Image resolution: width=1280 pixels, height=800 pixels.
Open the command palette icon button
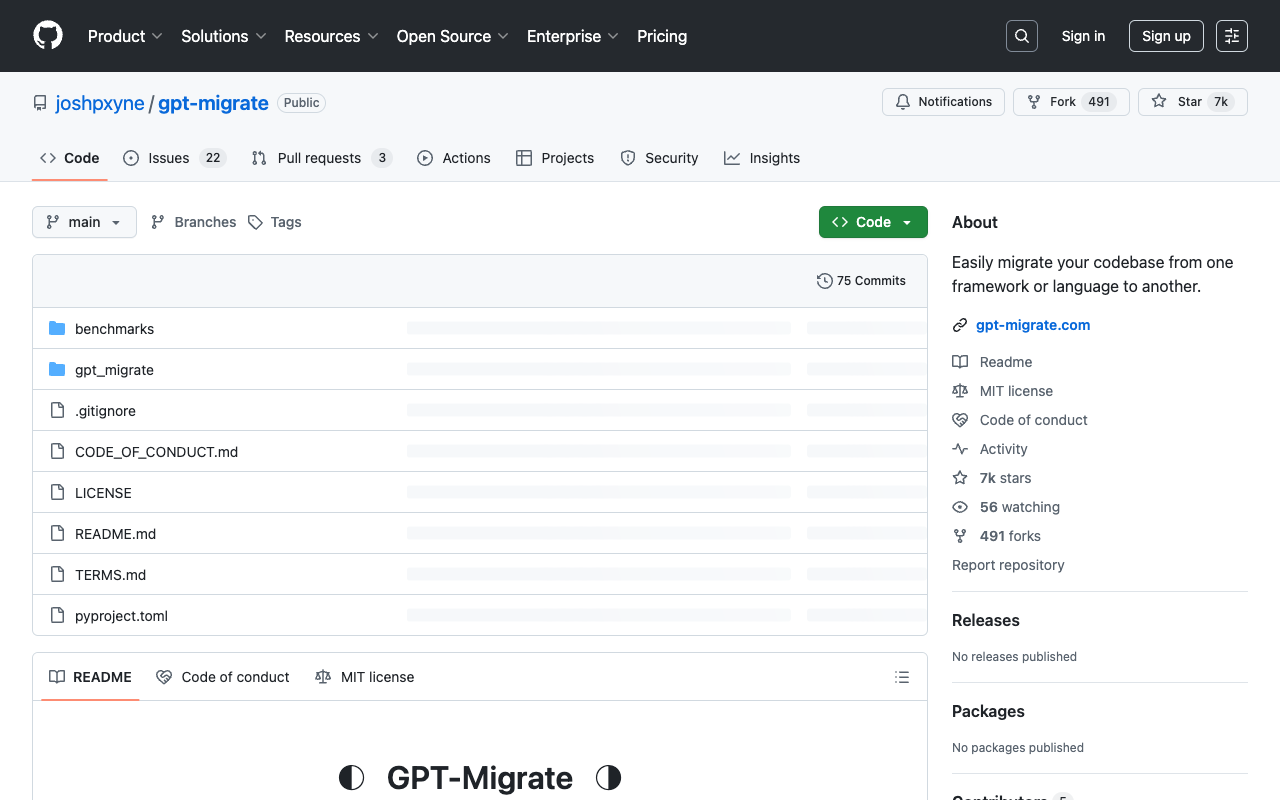1232,36
